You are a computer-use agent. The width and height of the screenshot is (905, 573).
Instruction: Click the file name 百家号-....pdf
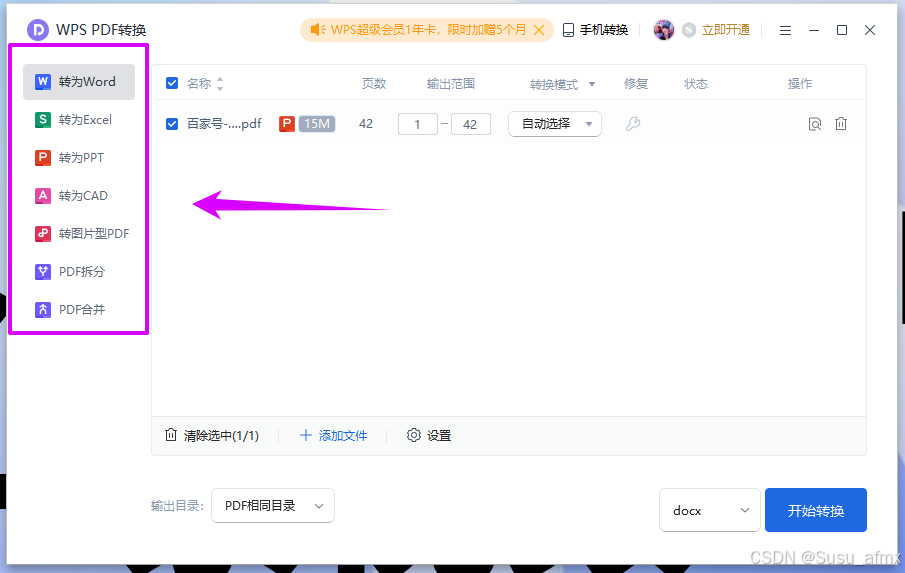click(x=224, y=124)
